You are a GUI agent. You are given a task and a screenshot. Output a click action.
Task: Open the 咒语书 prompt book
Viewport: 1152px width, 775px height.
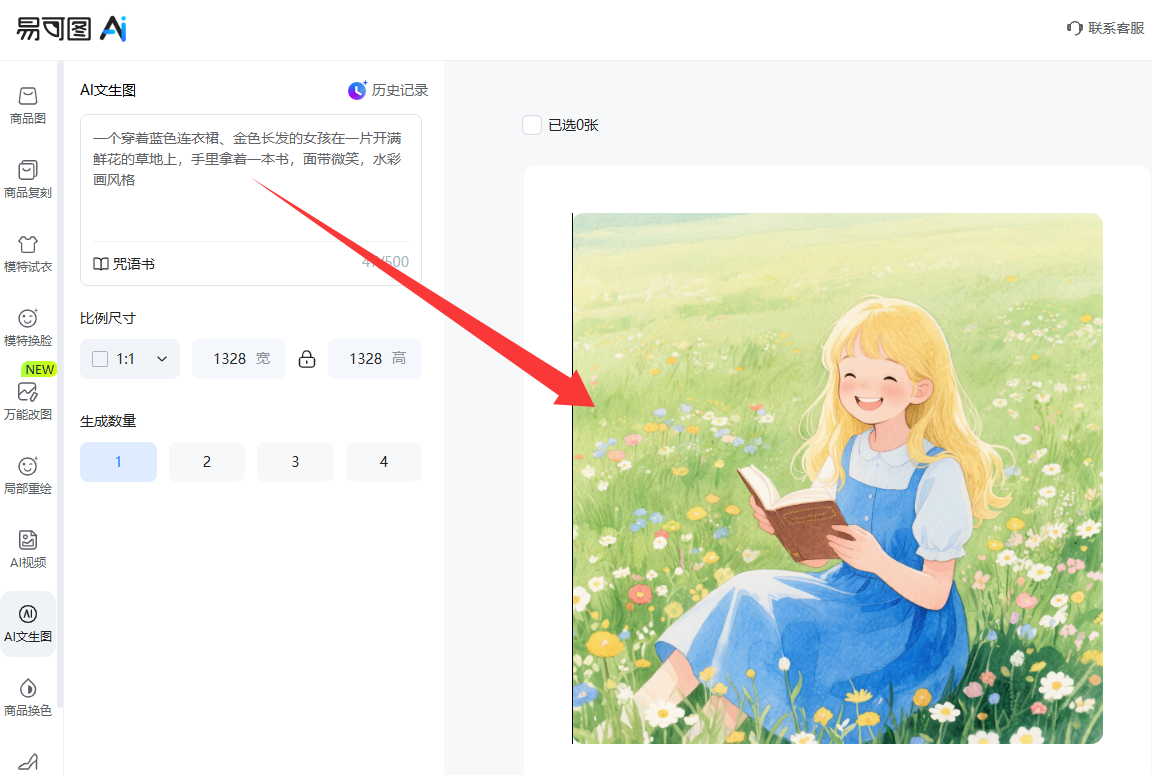123,264
